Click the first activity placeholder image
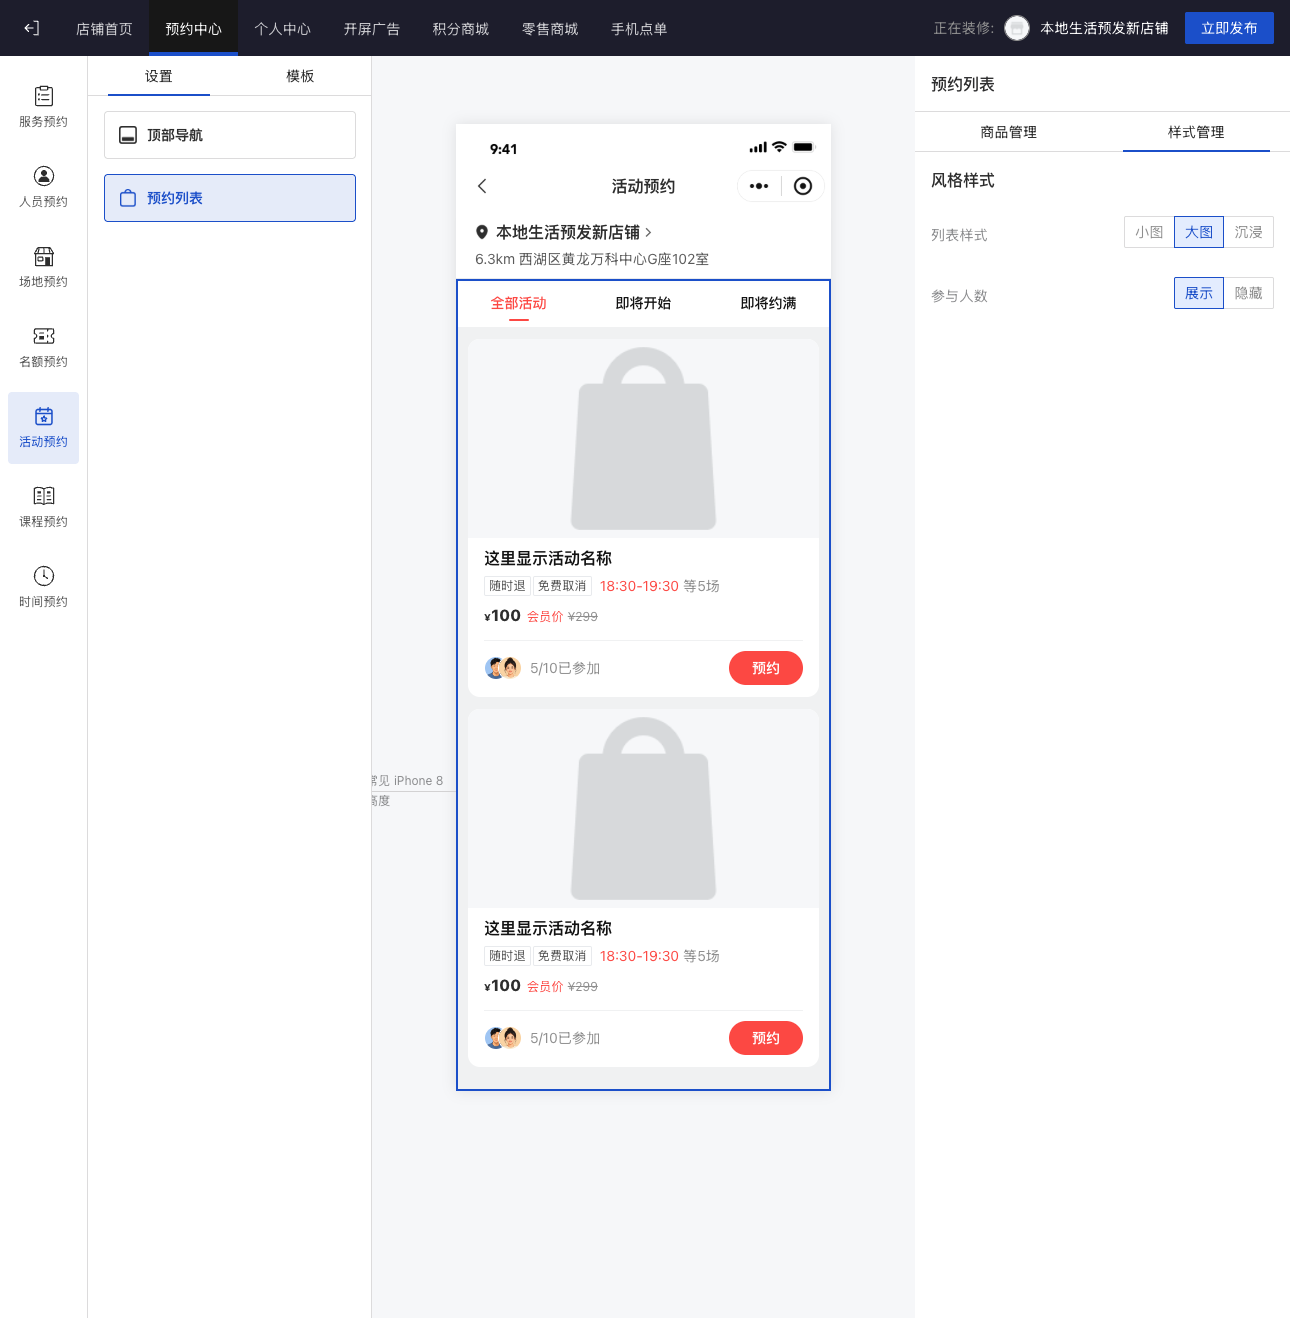Screen dimensions: 1290x1318 click(x=643, y=438)
